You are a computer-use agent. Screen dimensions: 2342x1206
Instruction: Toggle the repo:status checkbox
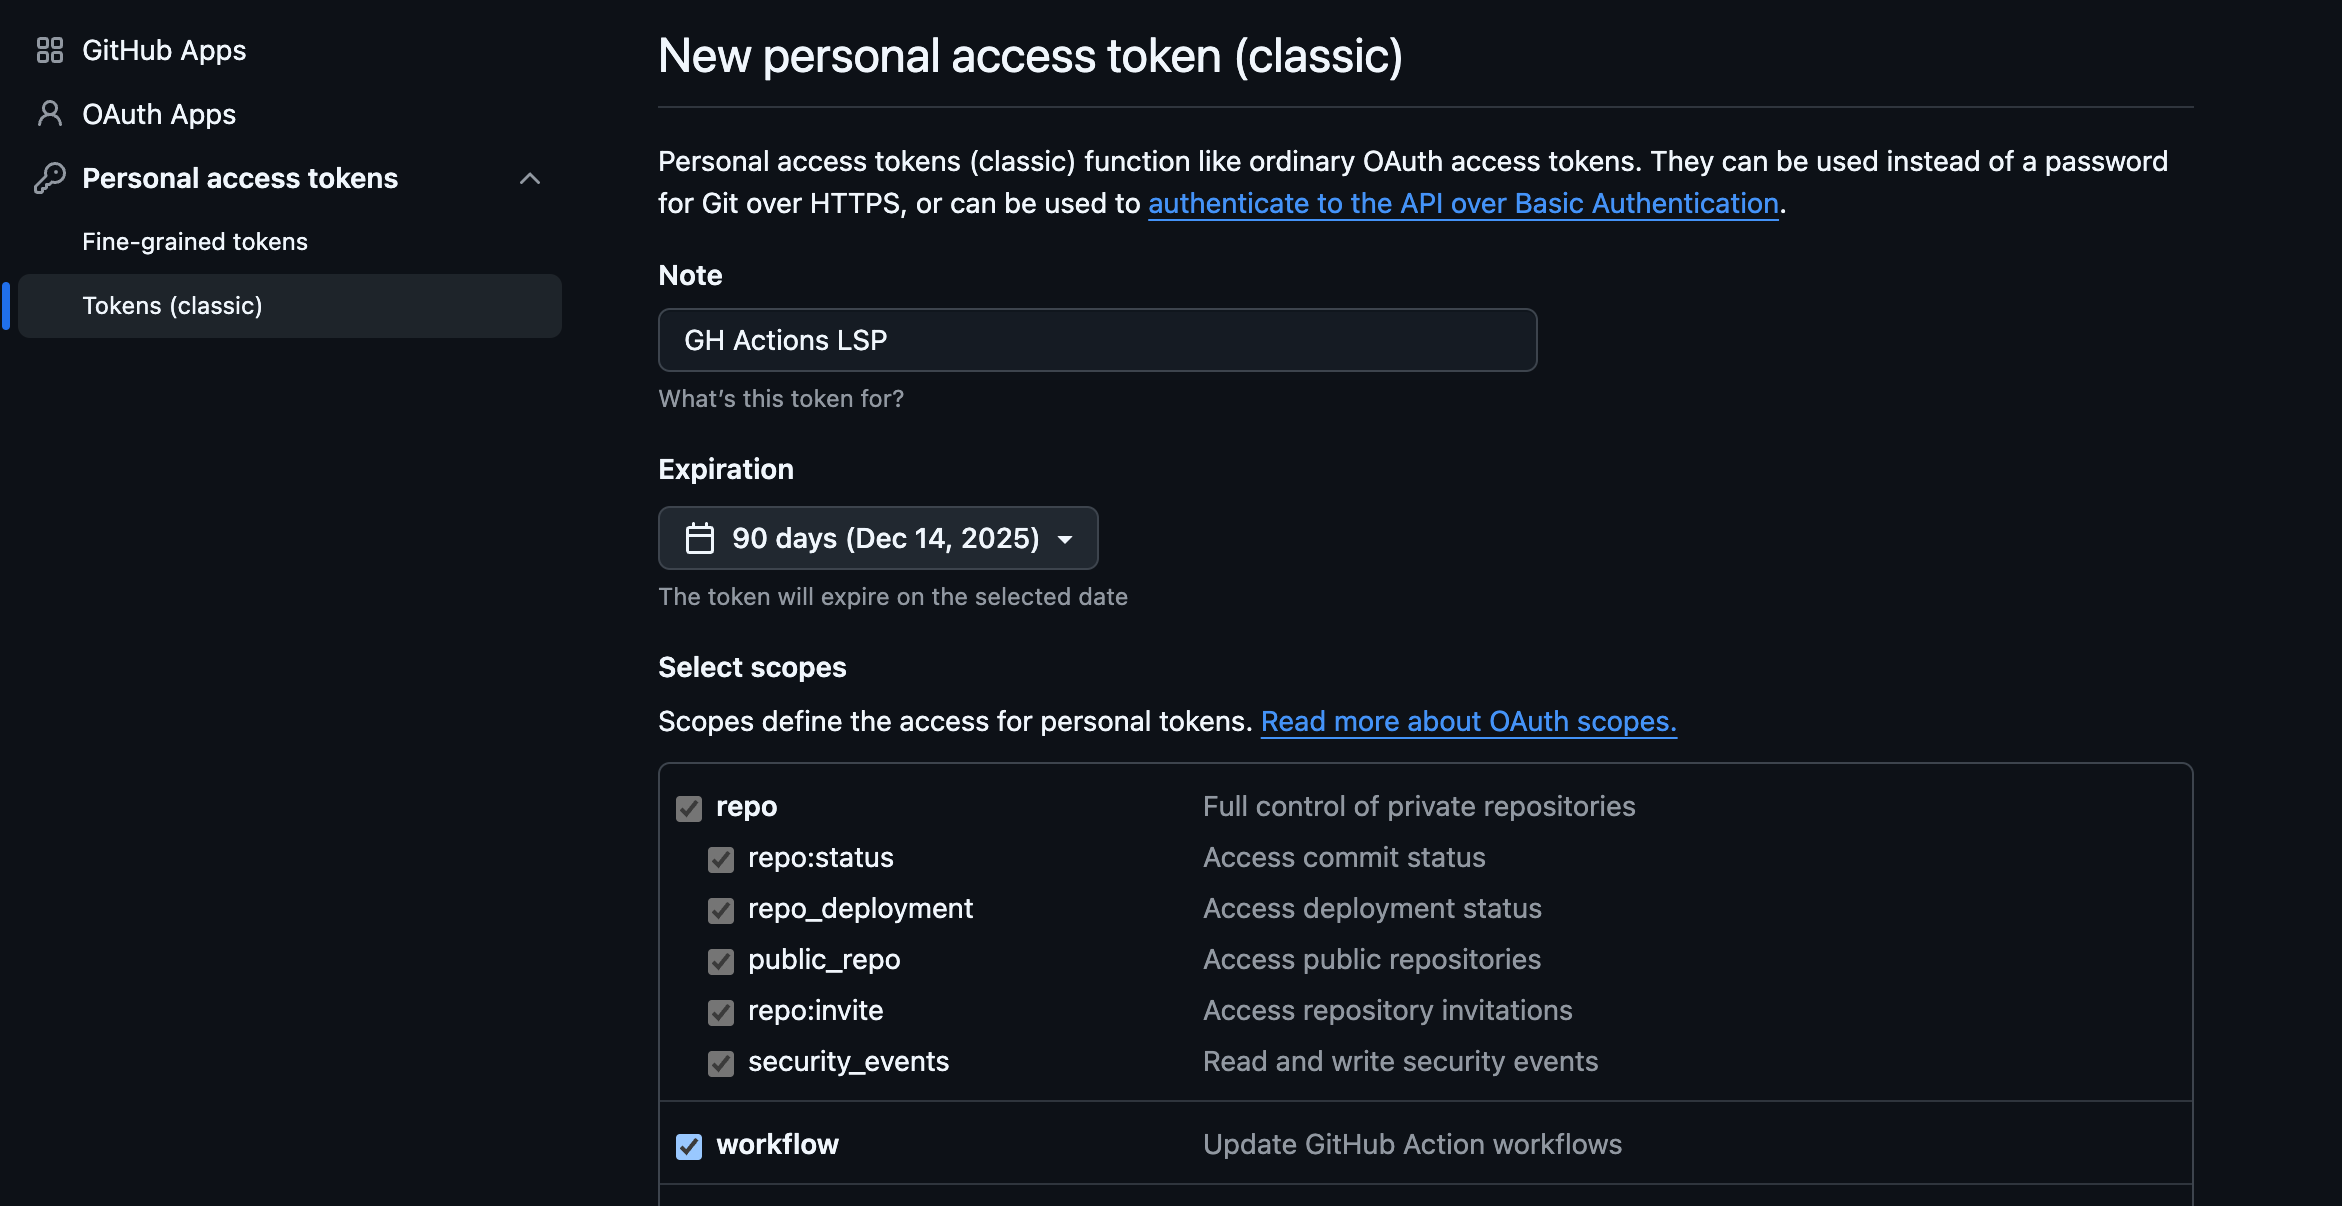(x=721, y=859)
